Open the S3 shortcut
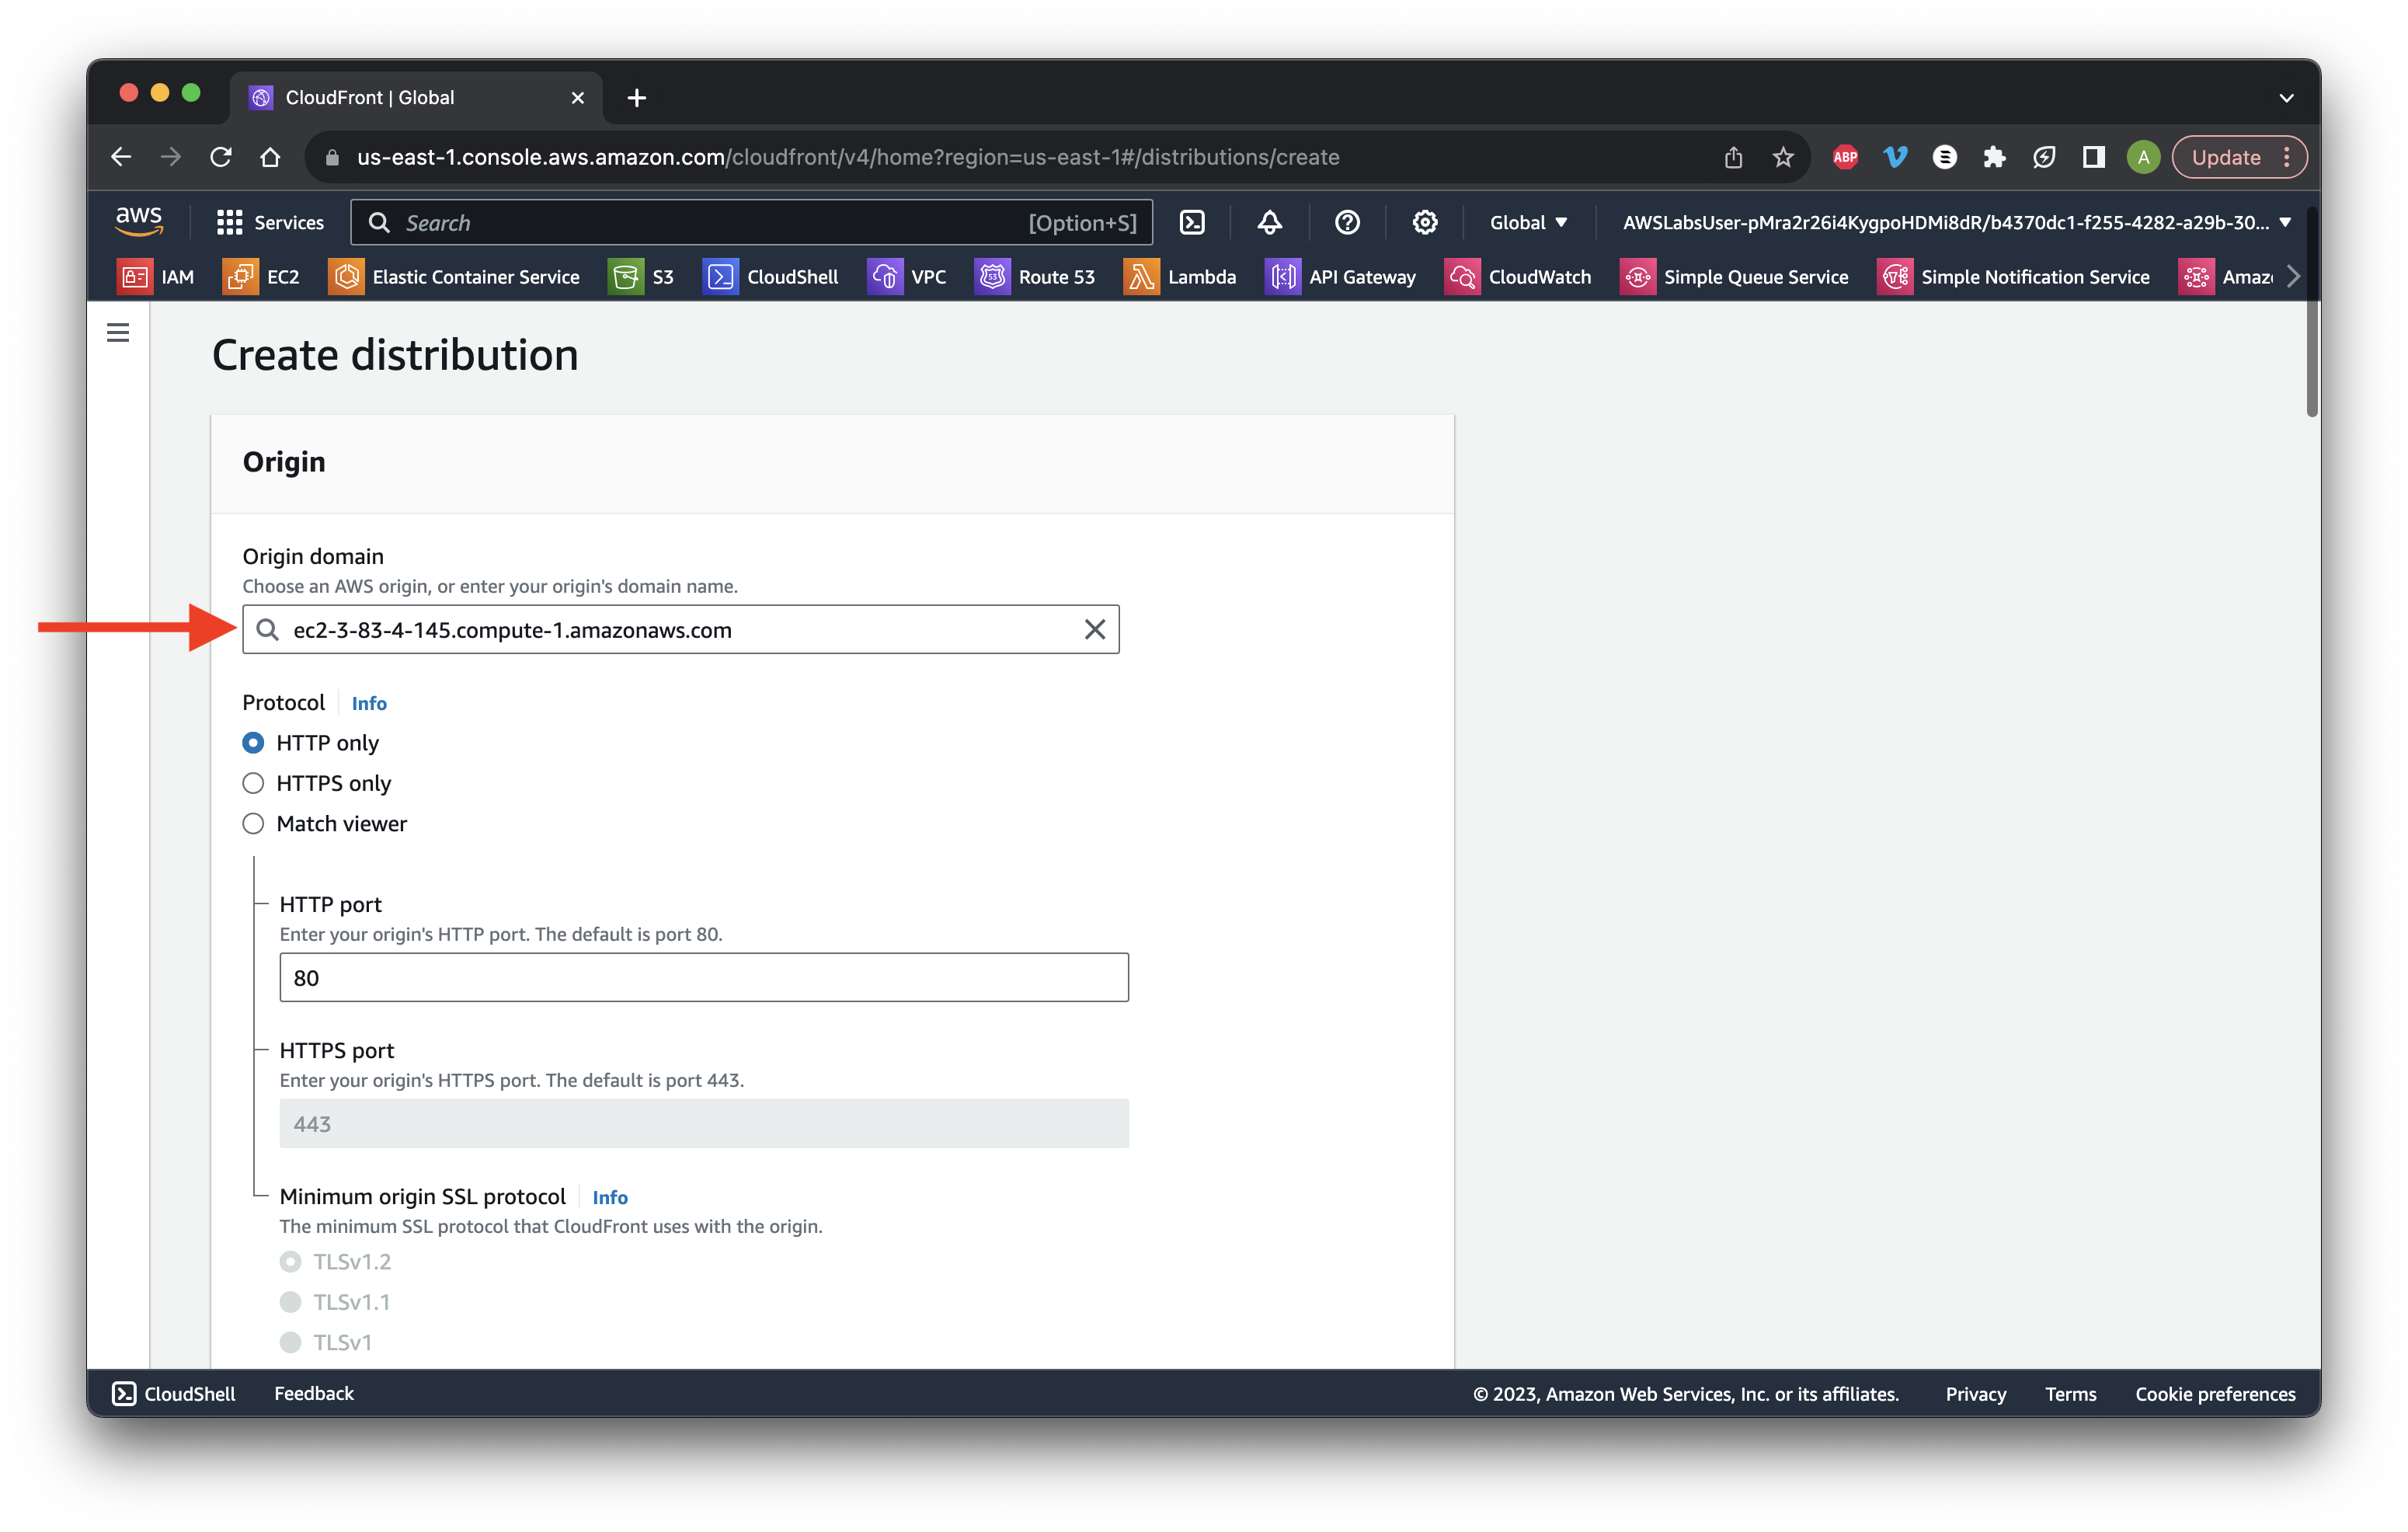The height and width of the screenshot is (1532, 2408). click(641, 277)
